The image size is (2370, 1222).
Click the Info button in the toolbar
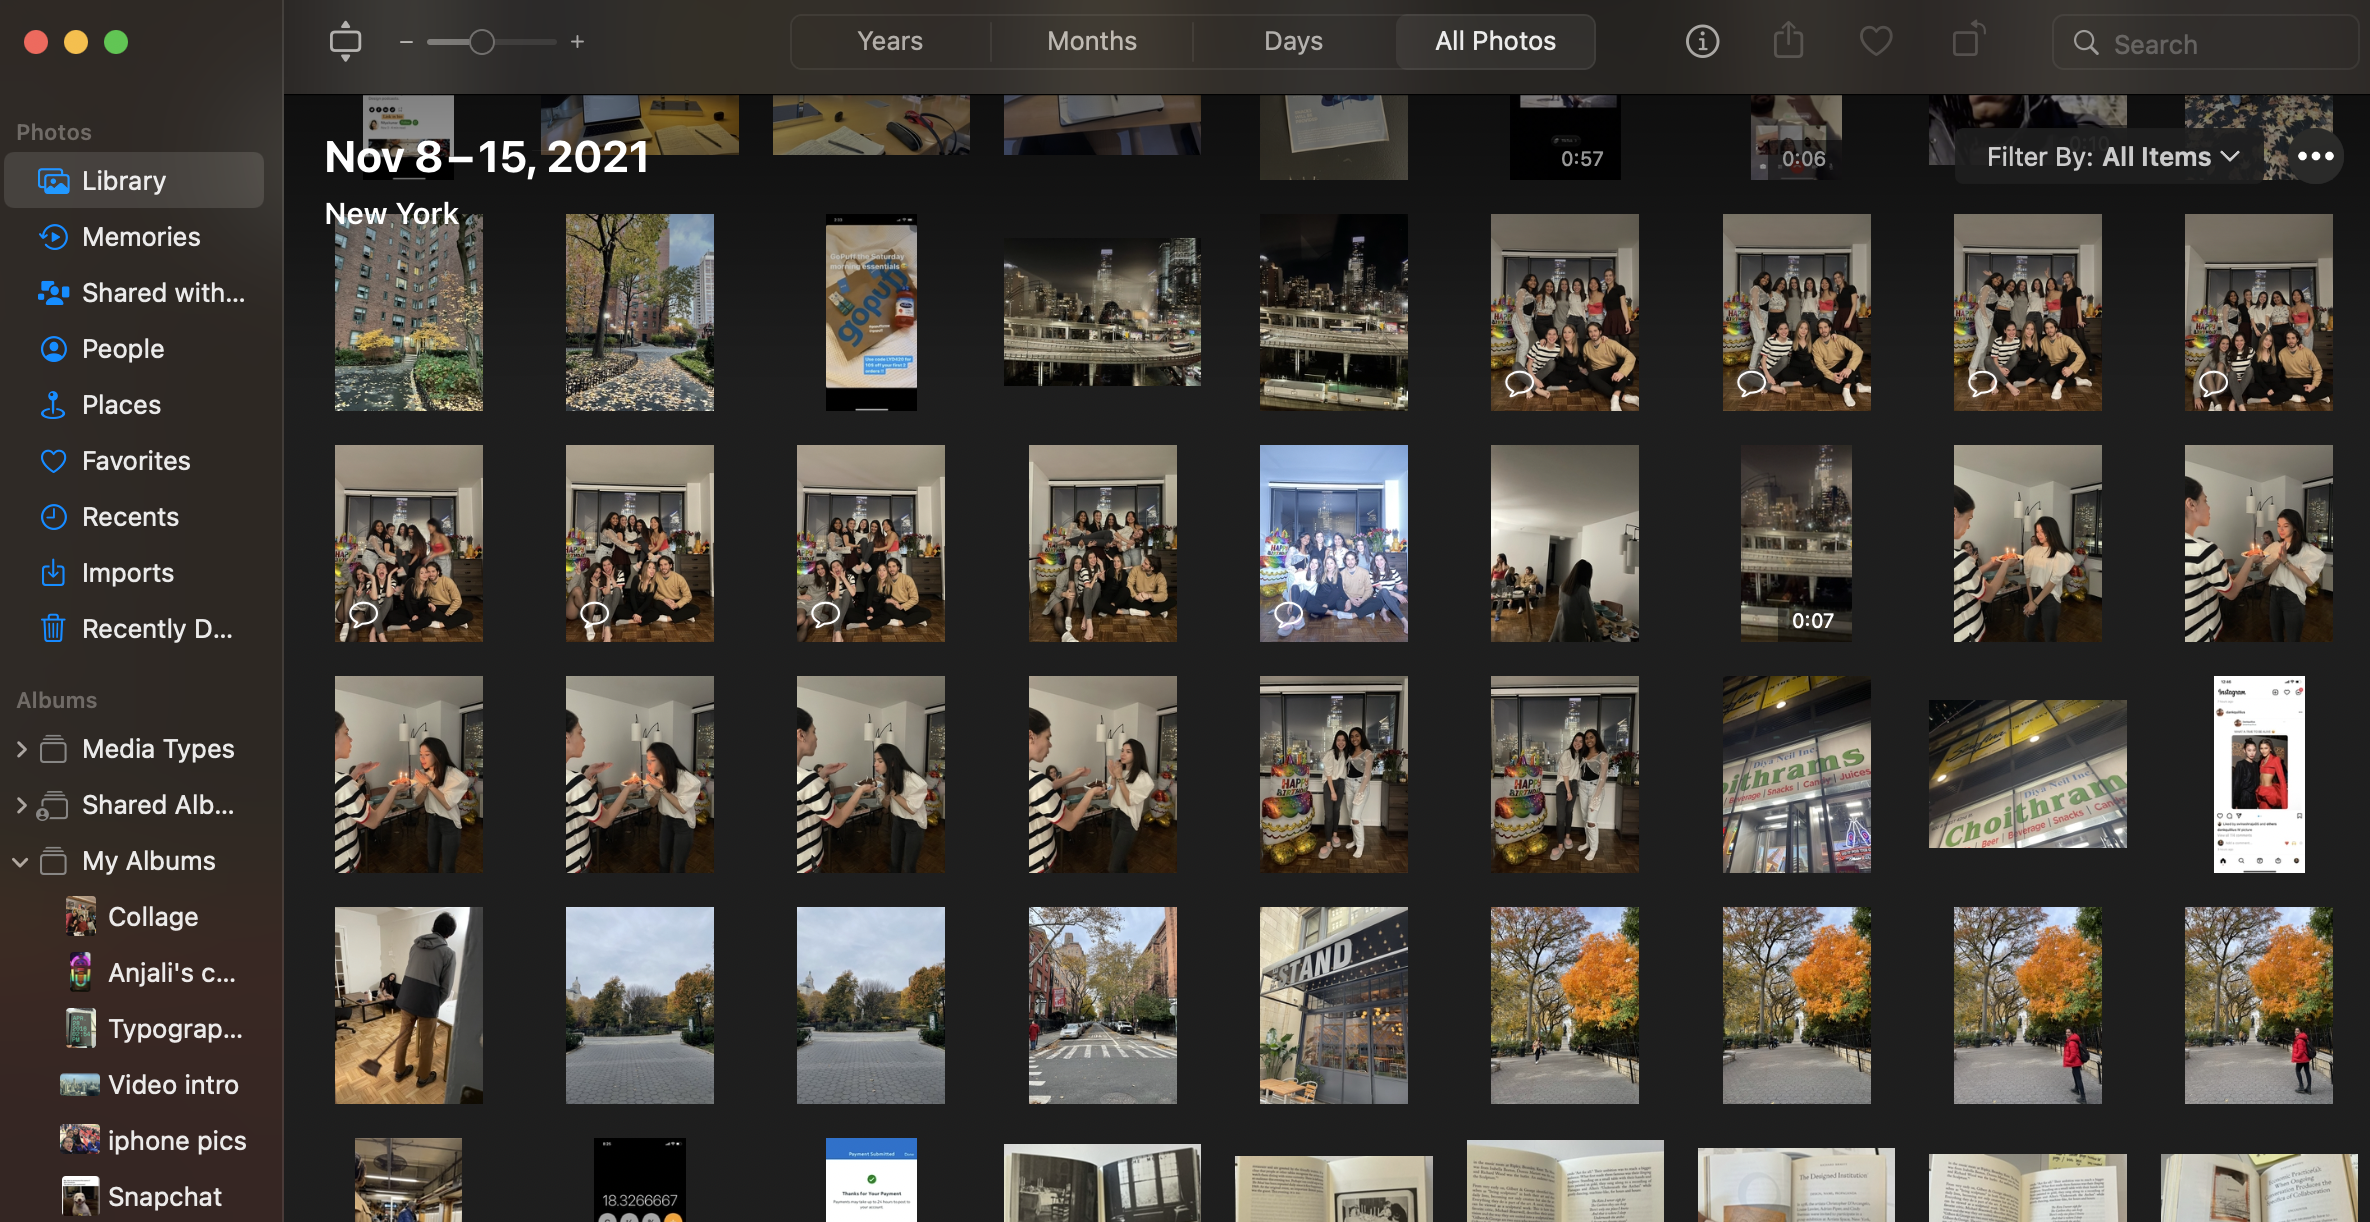[1701, 41]
